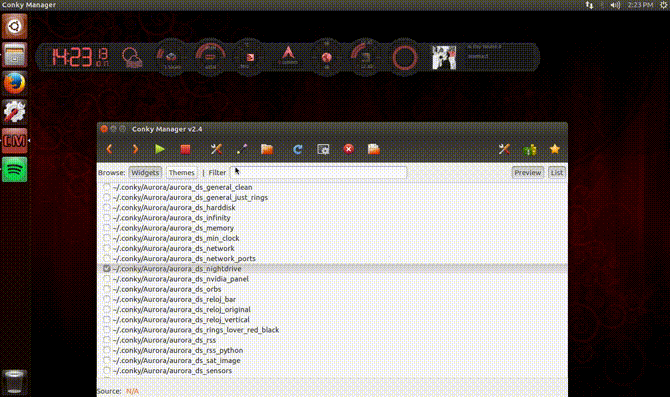
Task: Open theme folder icon in toolbar
Action: pyautogui.click(x=267, y=149)
